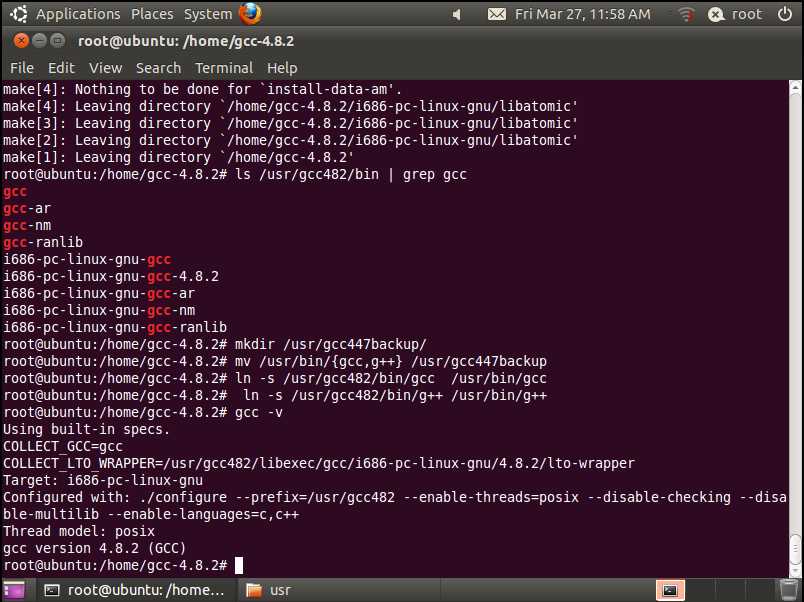Click the 'Thread model: posix' line
This screenshot has width=804, height=602.
(x=79, y=531)
